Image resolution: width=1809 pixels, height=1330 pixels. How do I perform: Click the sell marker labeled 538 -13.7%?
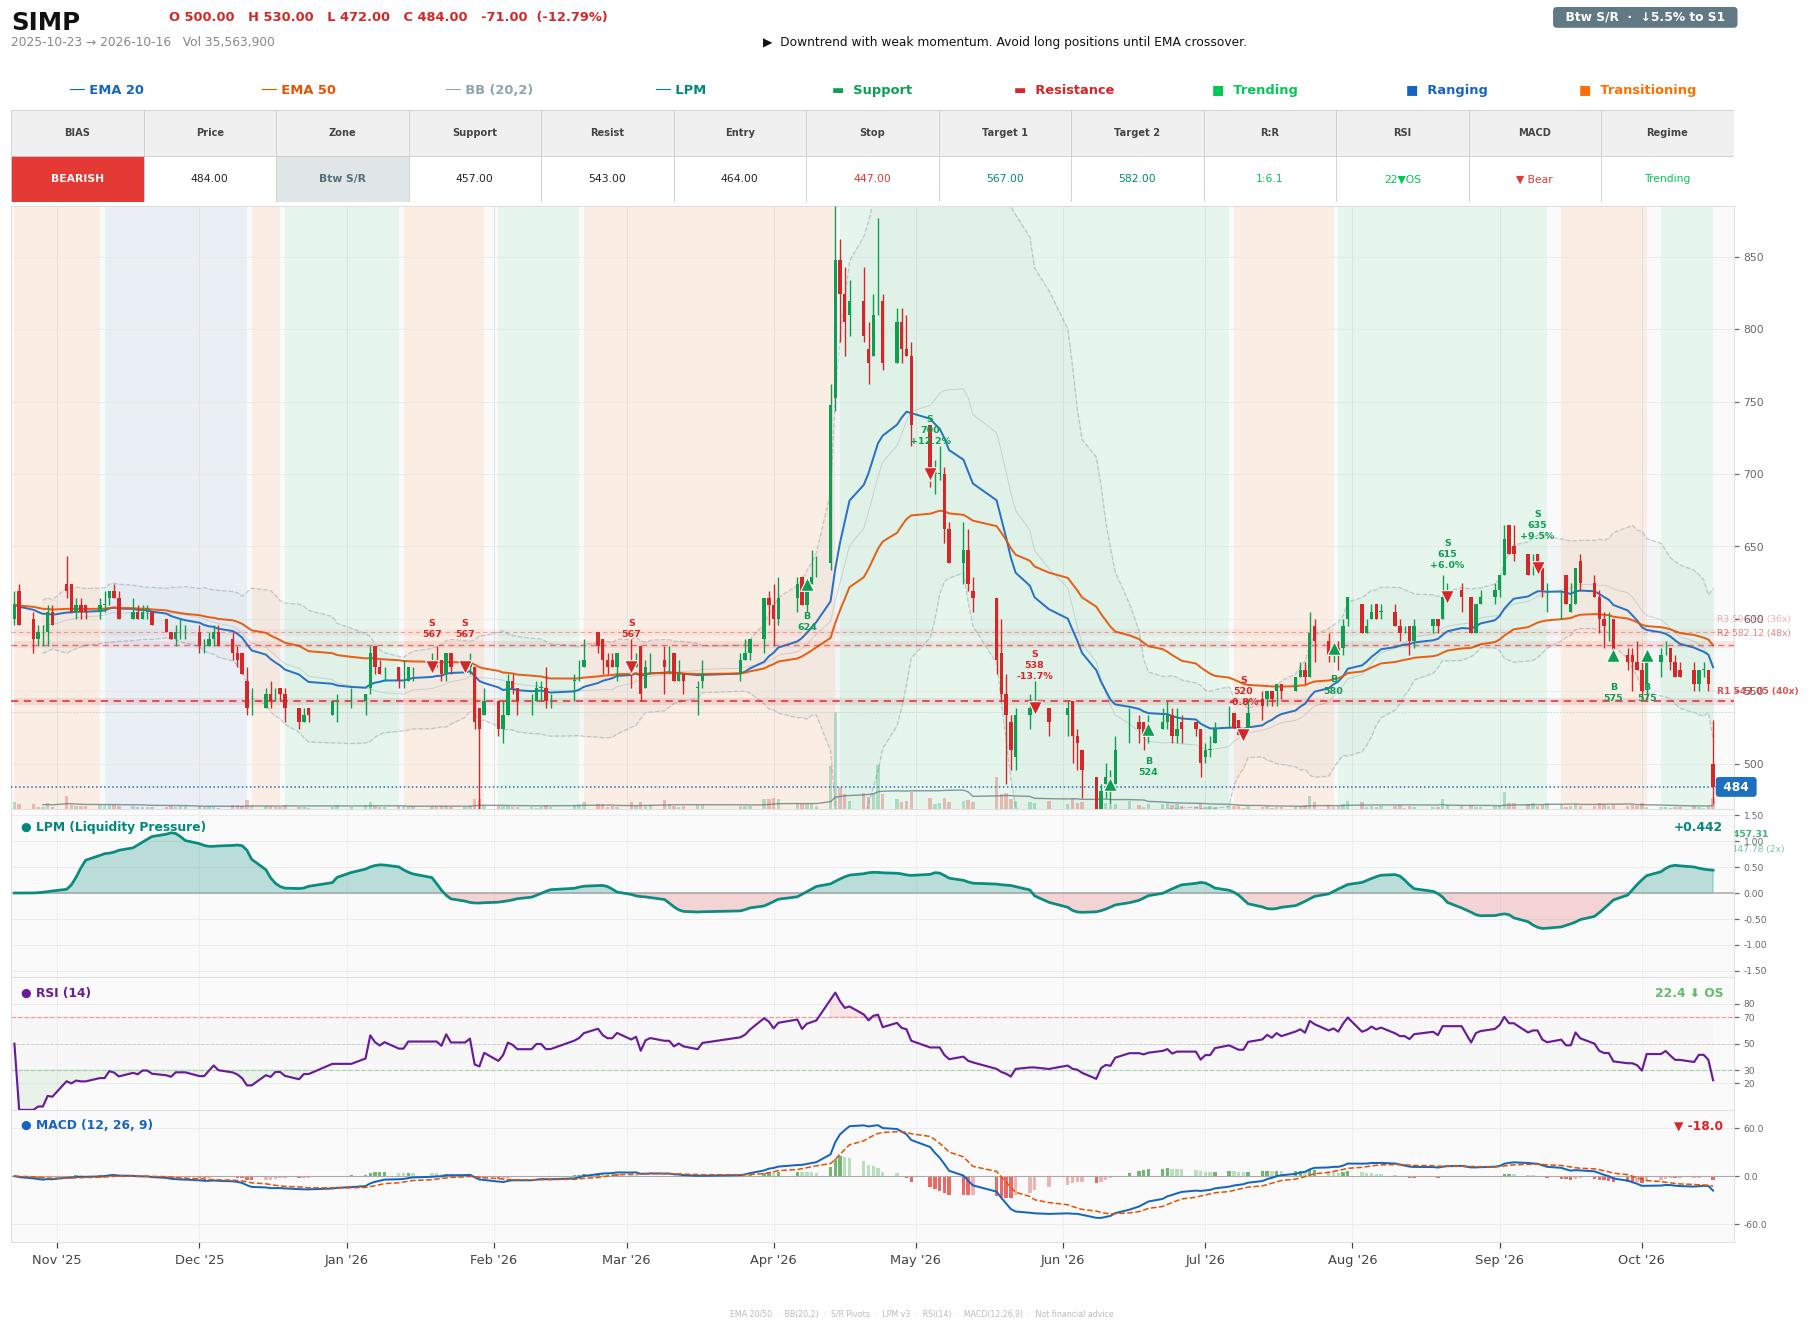1035,708
